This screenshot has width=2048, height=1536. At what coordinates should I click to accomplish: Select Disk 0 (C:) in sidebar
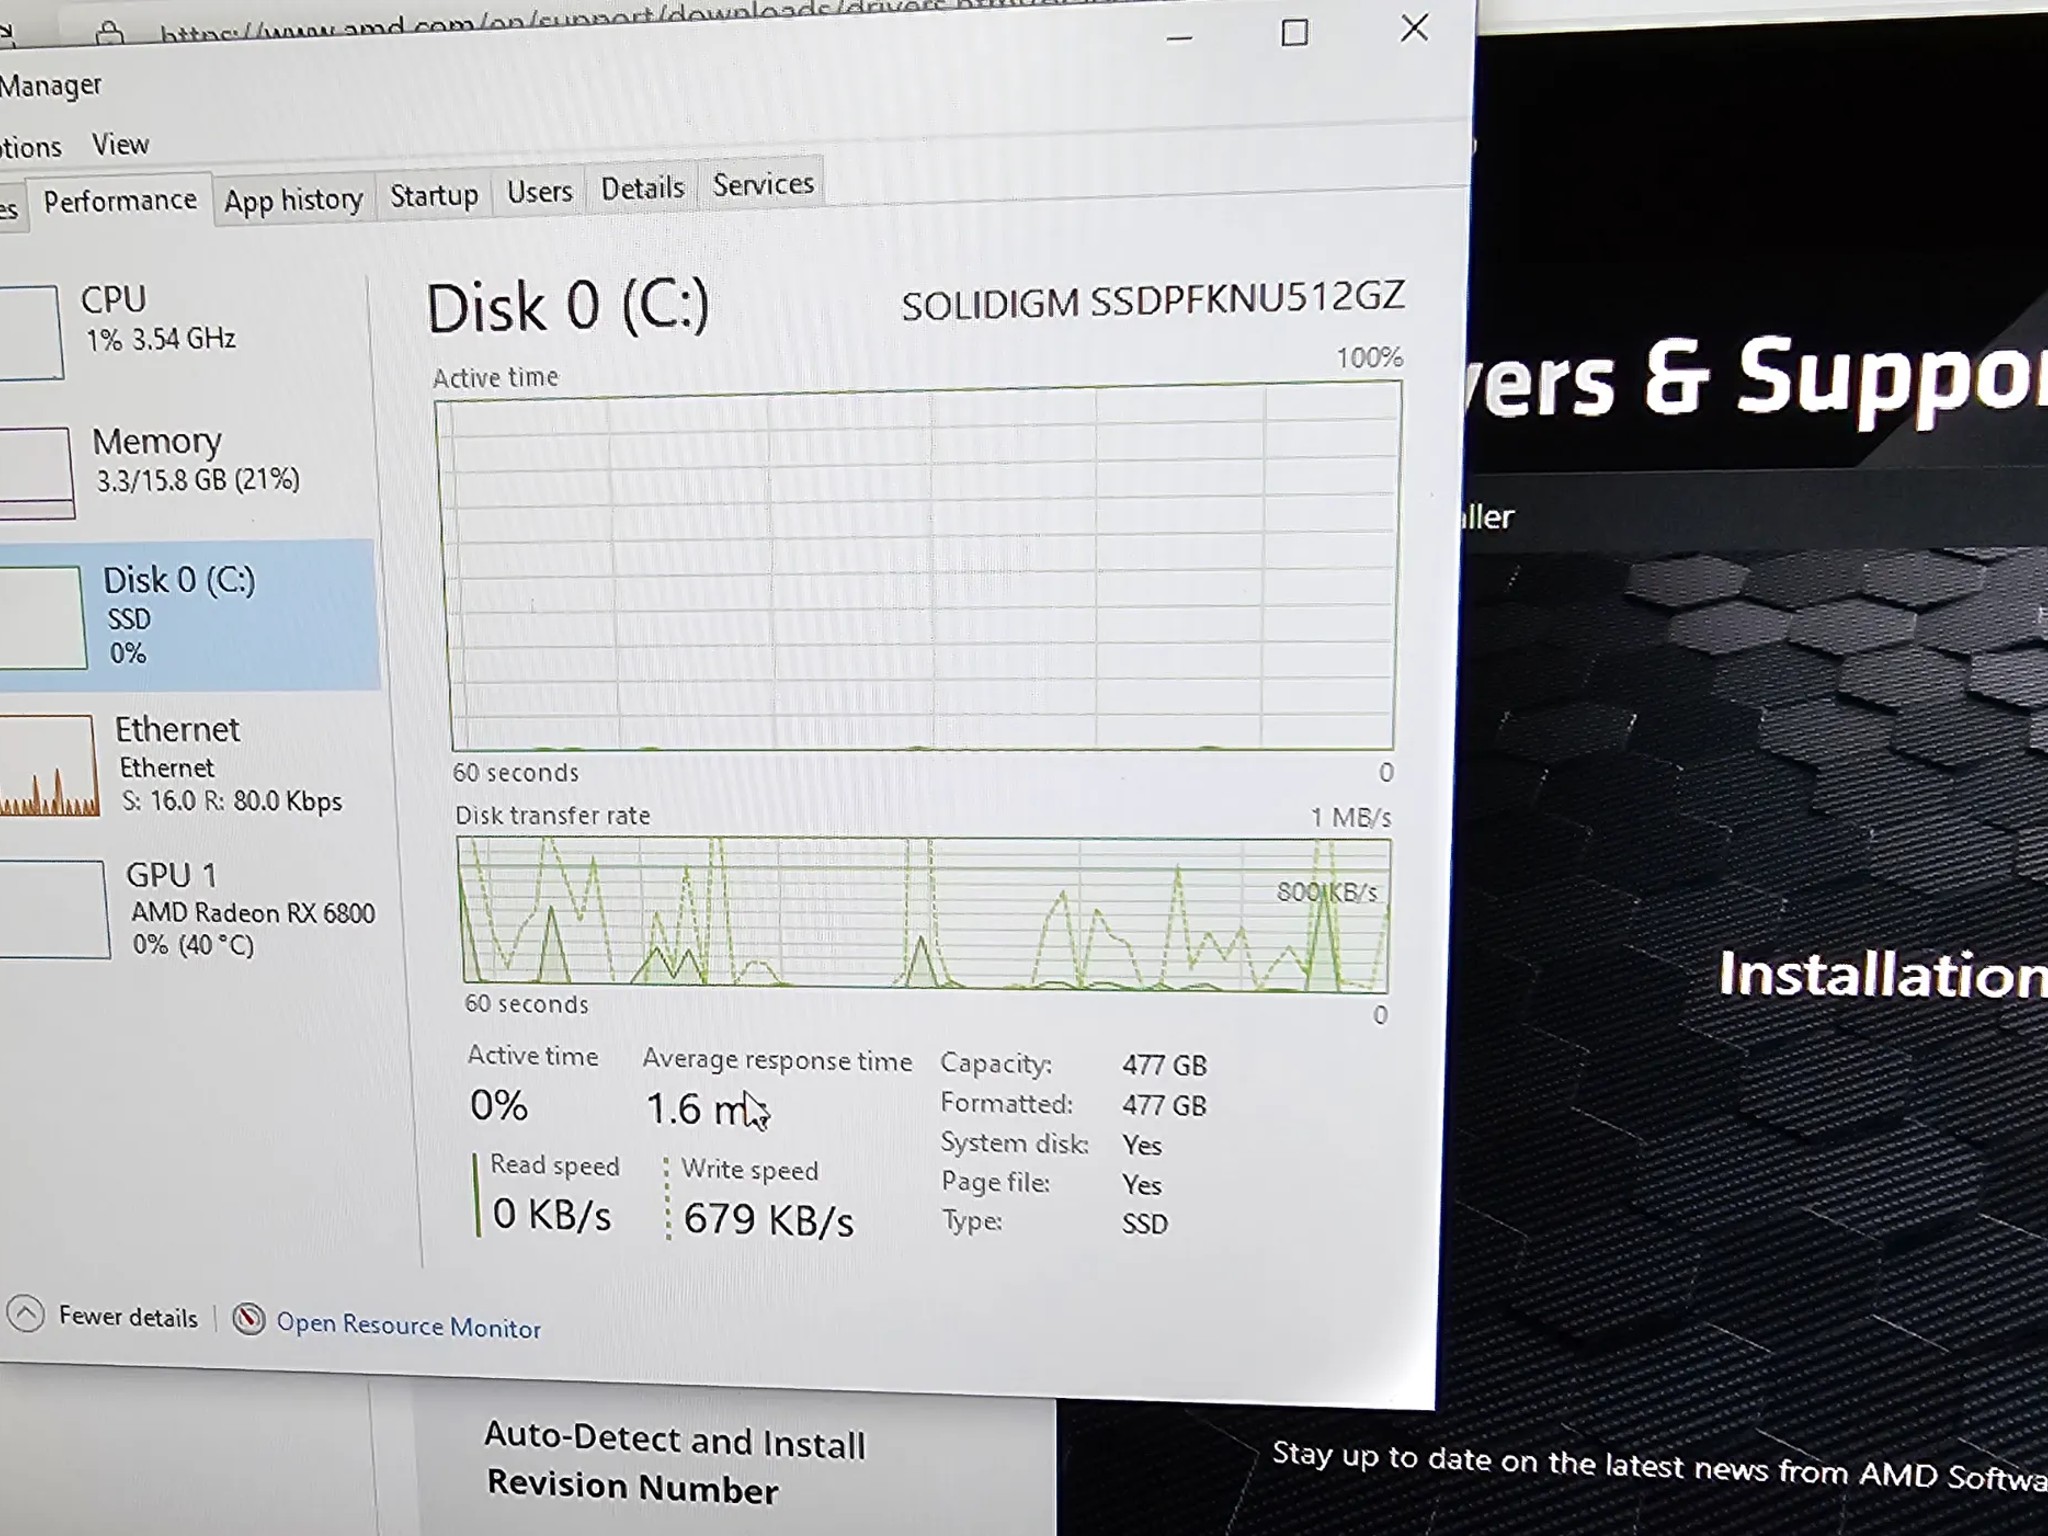coord(188,615)
